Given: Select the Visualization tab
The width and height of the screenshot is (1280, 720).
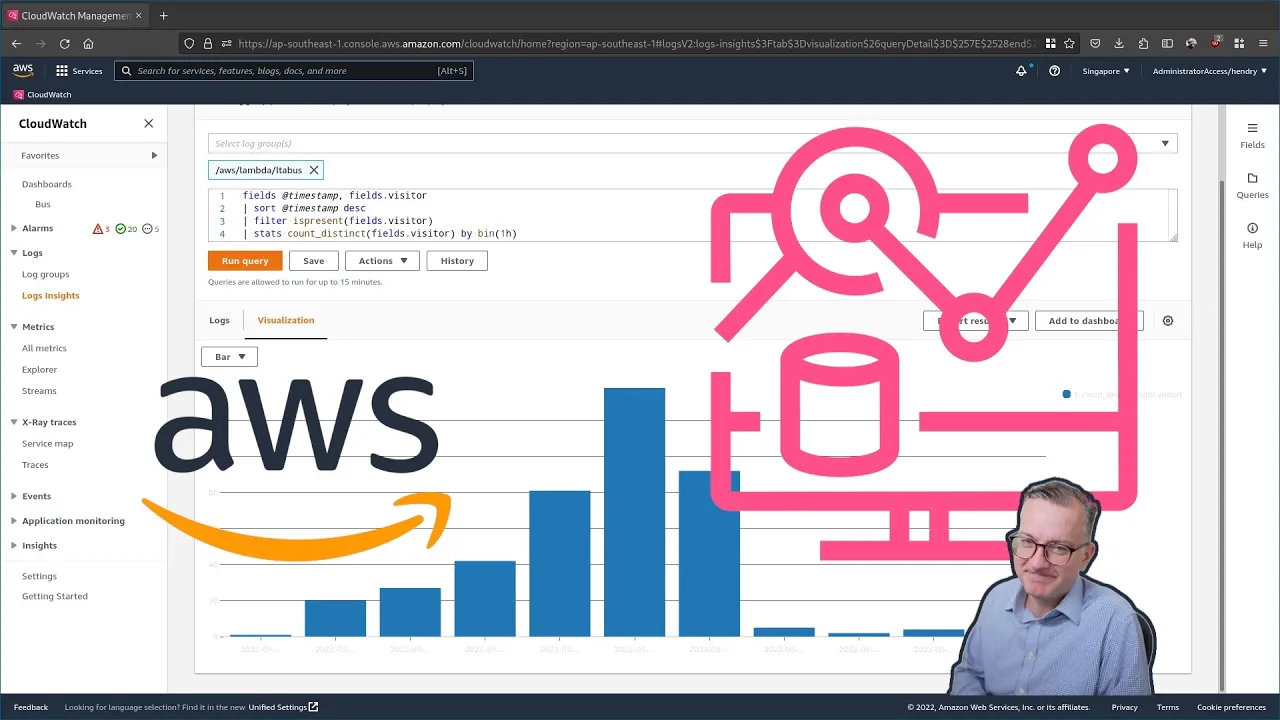Looking at the screenshot, I should click(286, 320).
